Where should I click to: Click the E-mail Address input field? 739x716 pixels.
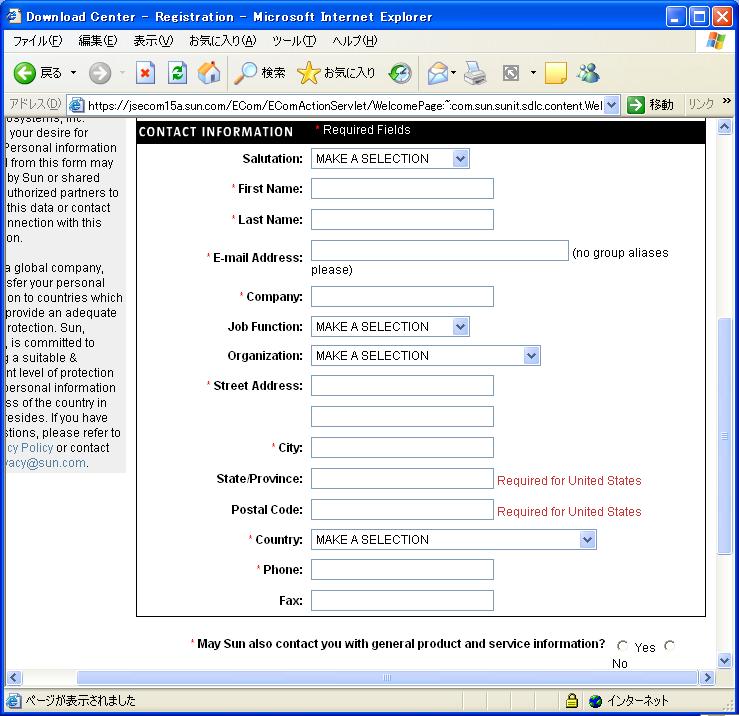click(x=440, y=250)
